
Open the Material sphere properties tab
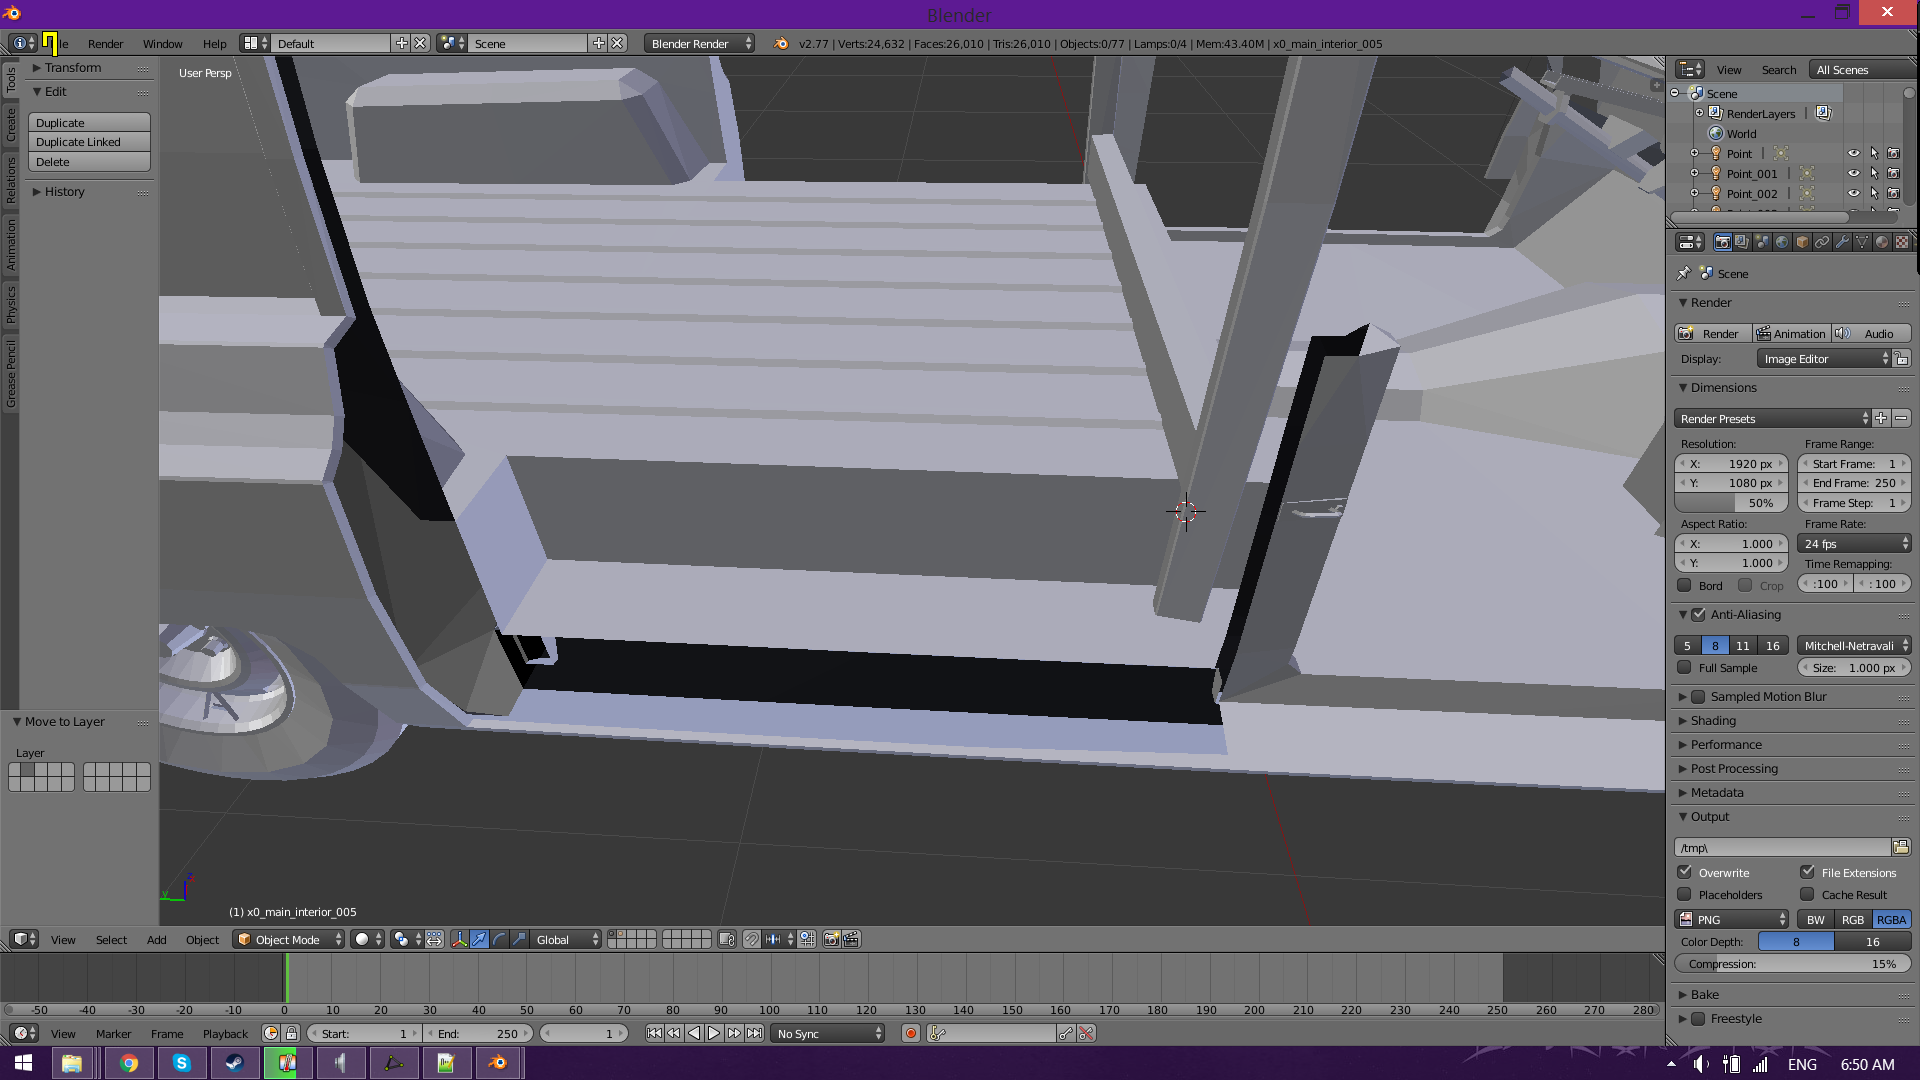tap(1882, 242)
